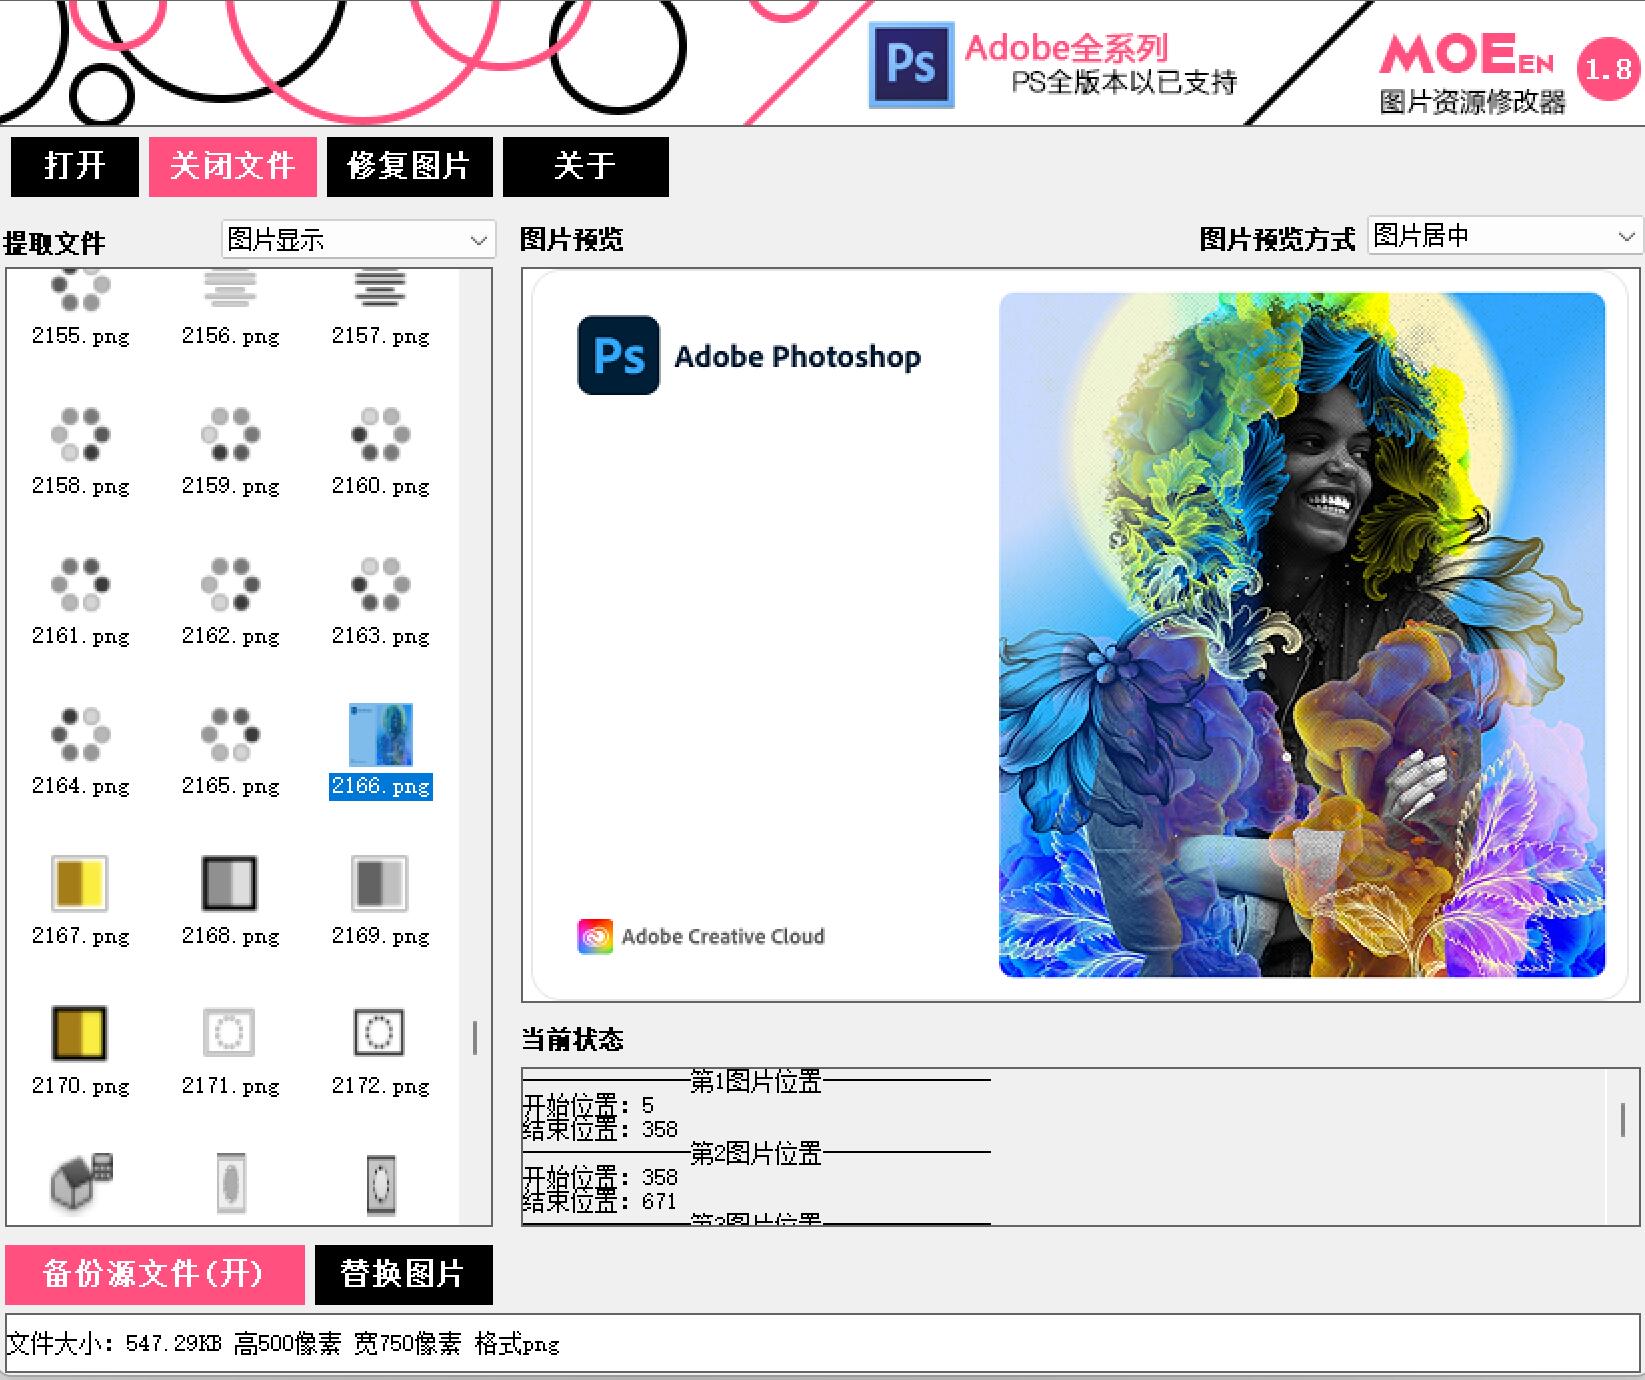Screen dimensions: 1645x1380
Task: Click the file size status text
Action: coord(283,1343)
